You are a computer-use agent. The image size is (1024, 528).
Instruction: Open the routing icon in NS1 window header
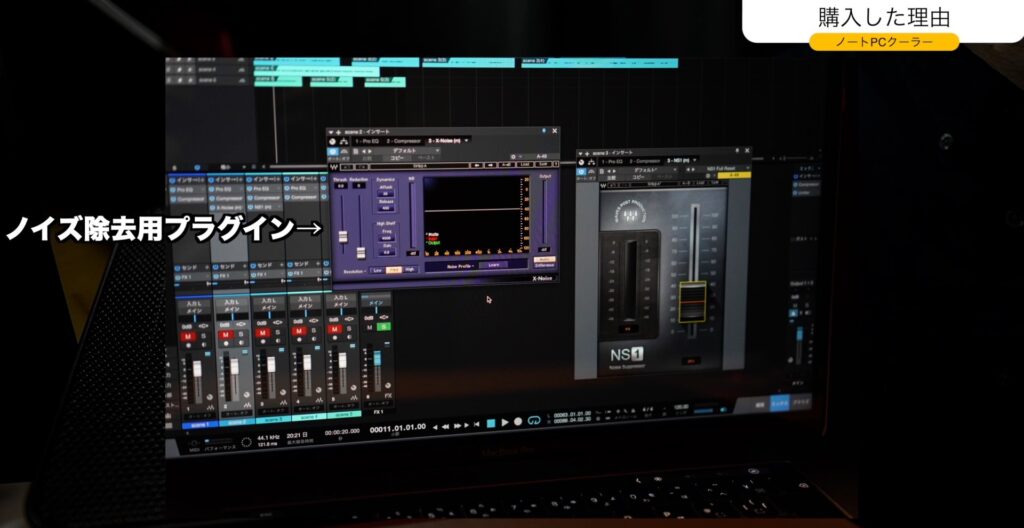[592, 163]
